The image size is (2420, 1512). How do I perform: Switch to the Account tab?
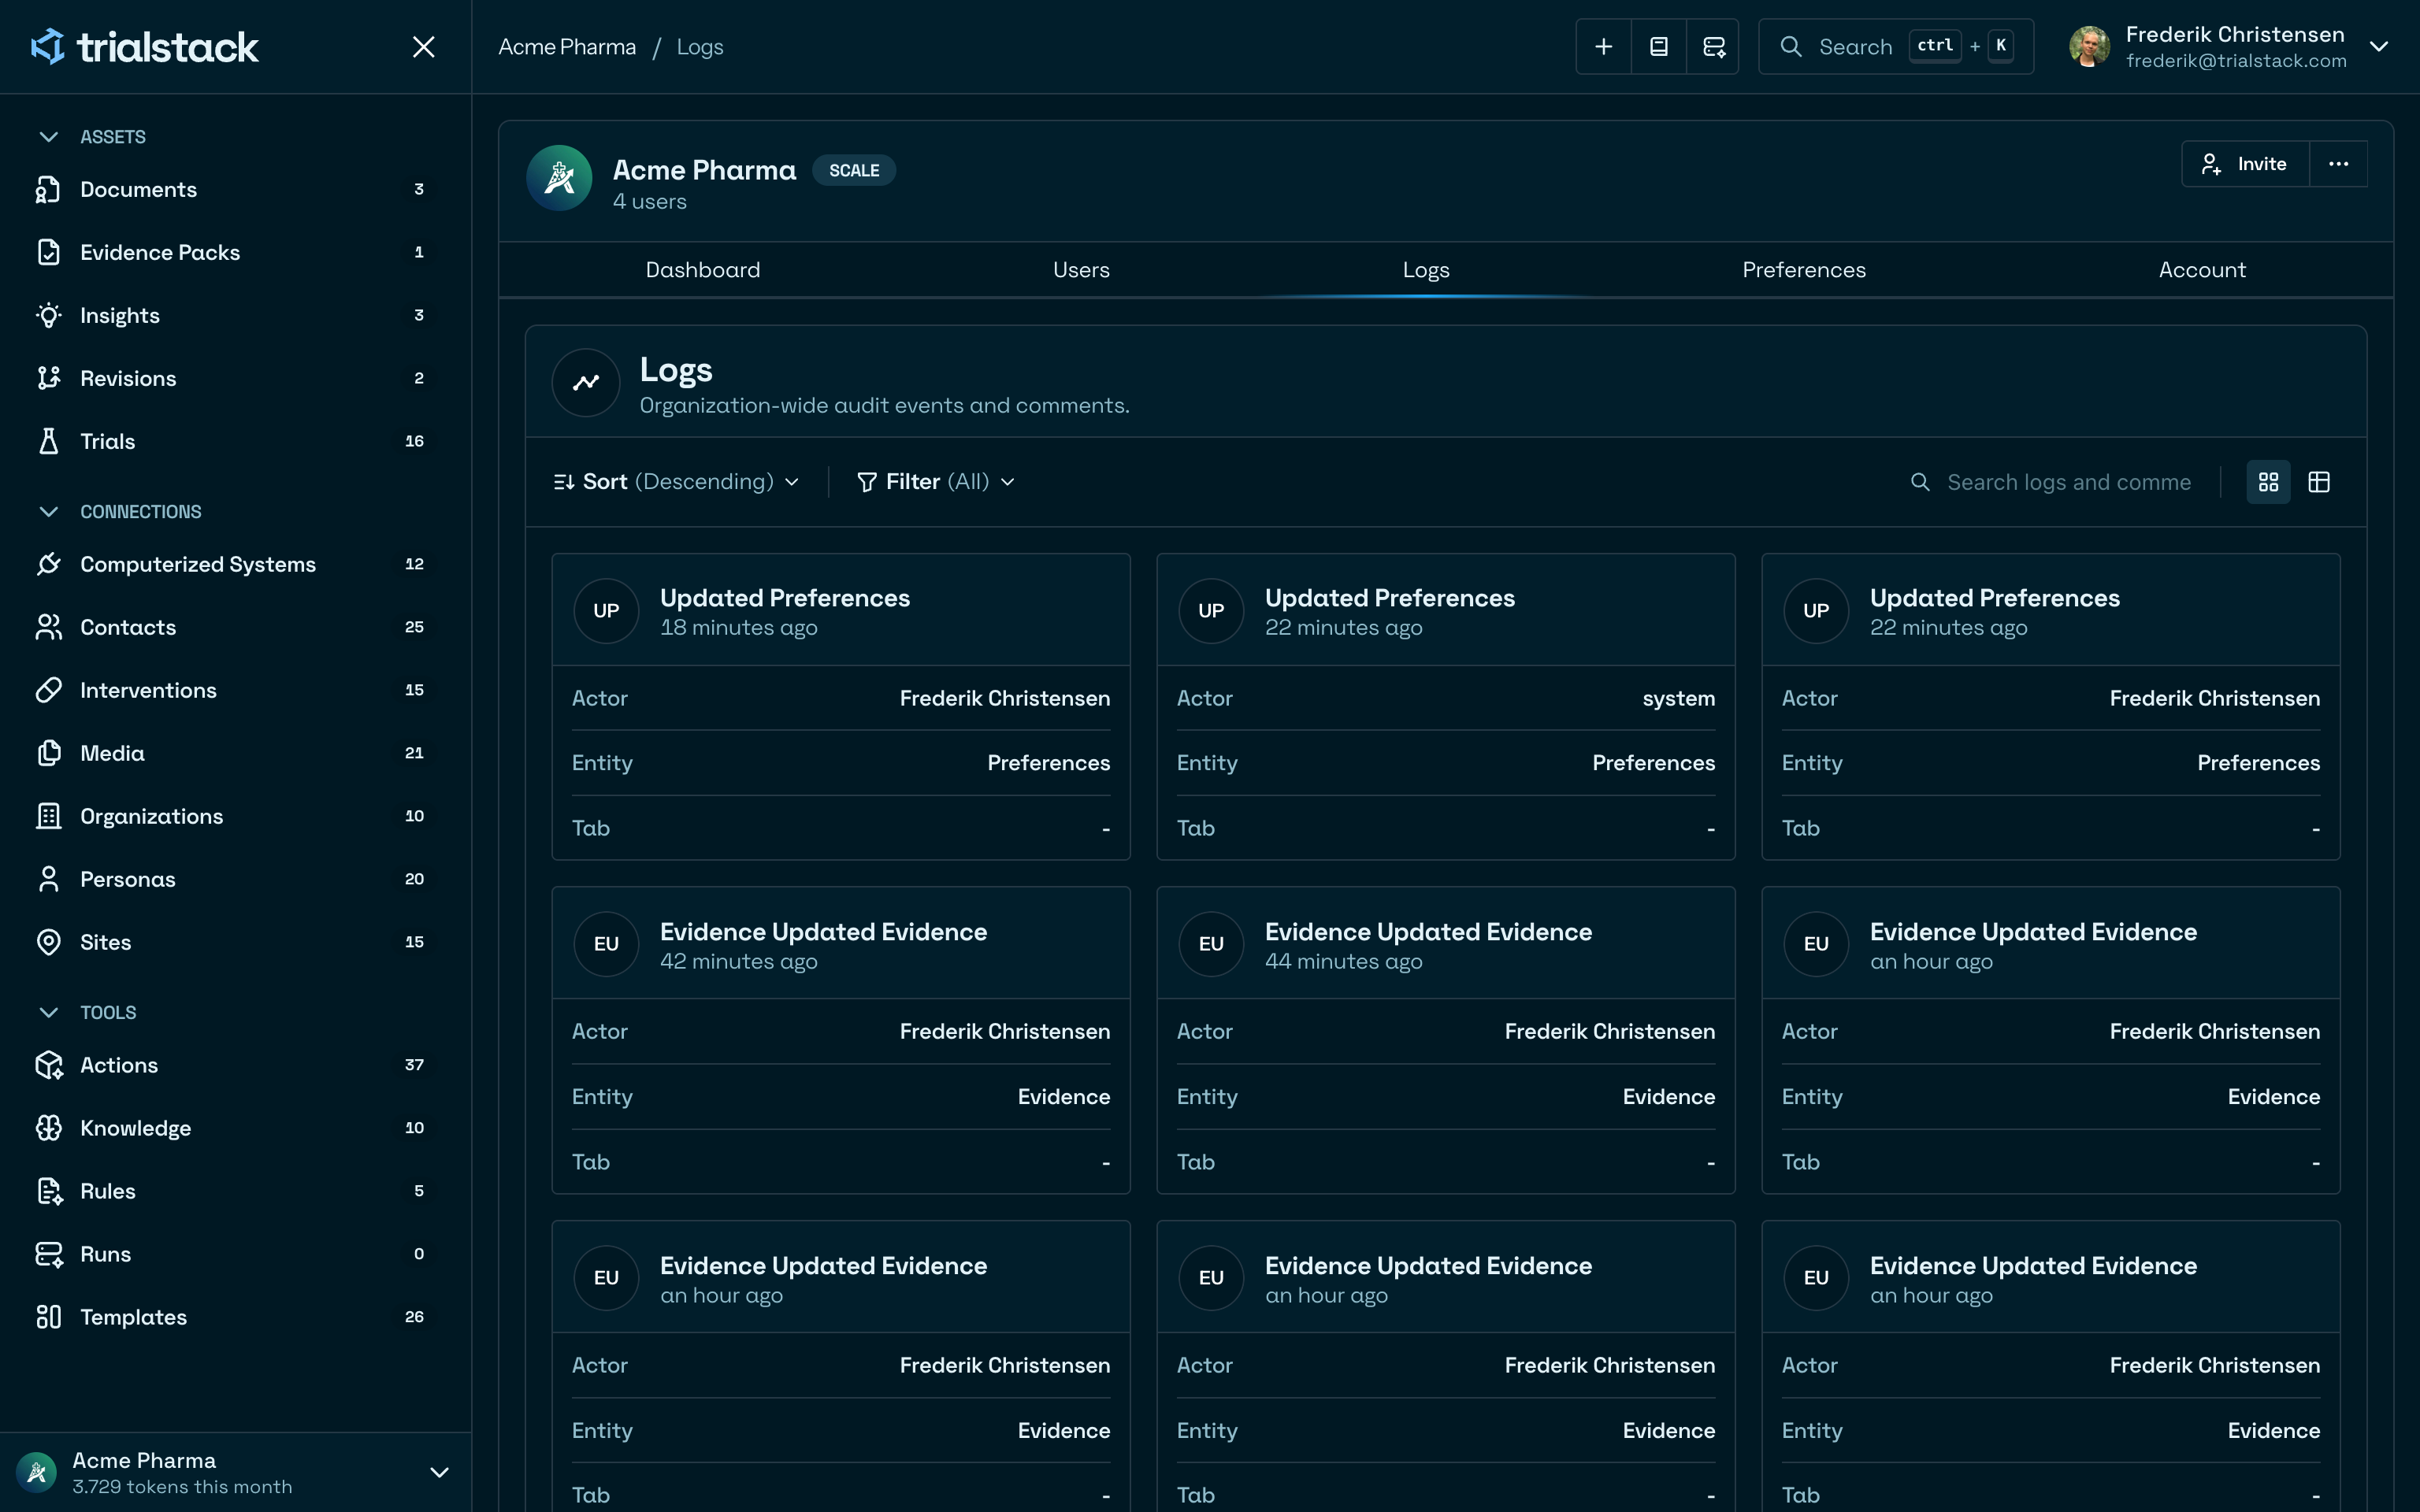pos(2202,270)
